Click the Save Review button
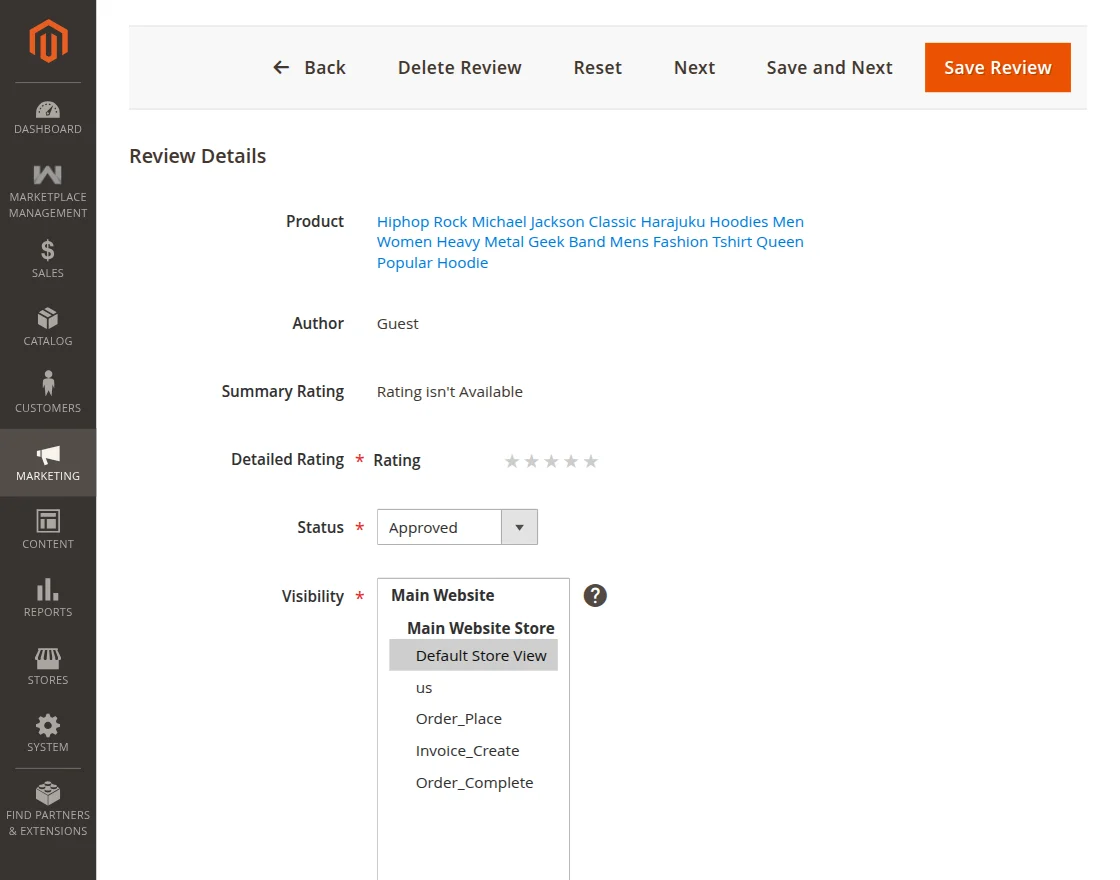The height and width of the screenshot is (880, 1120). [997, 67]
